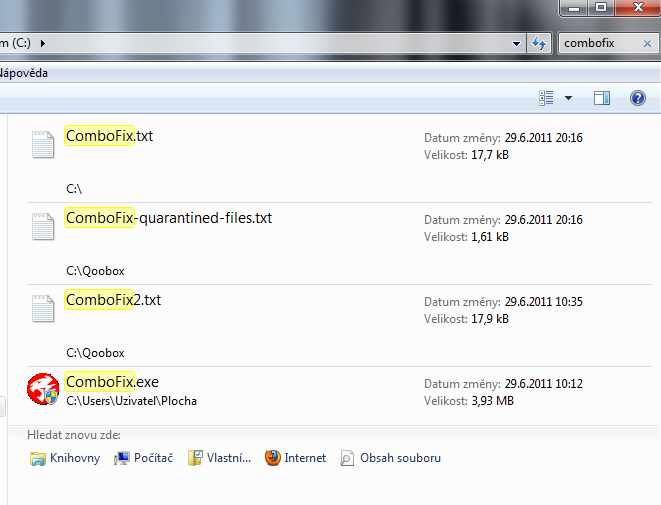
Task: Click the 1,61 kB size value
Action: [x=490, y=237]
